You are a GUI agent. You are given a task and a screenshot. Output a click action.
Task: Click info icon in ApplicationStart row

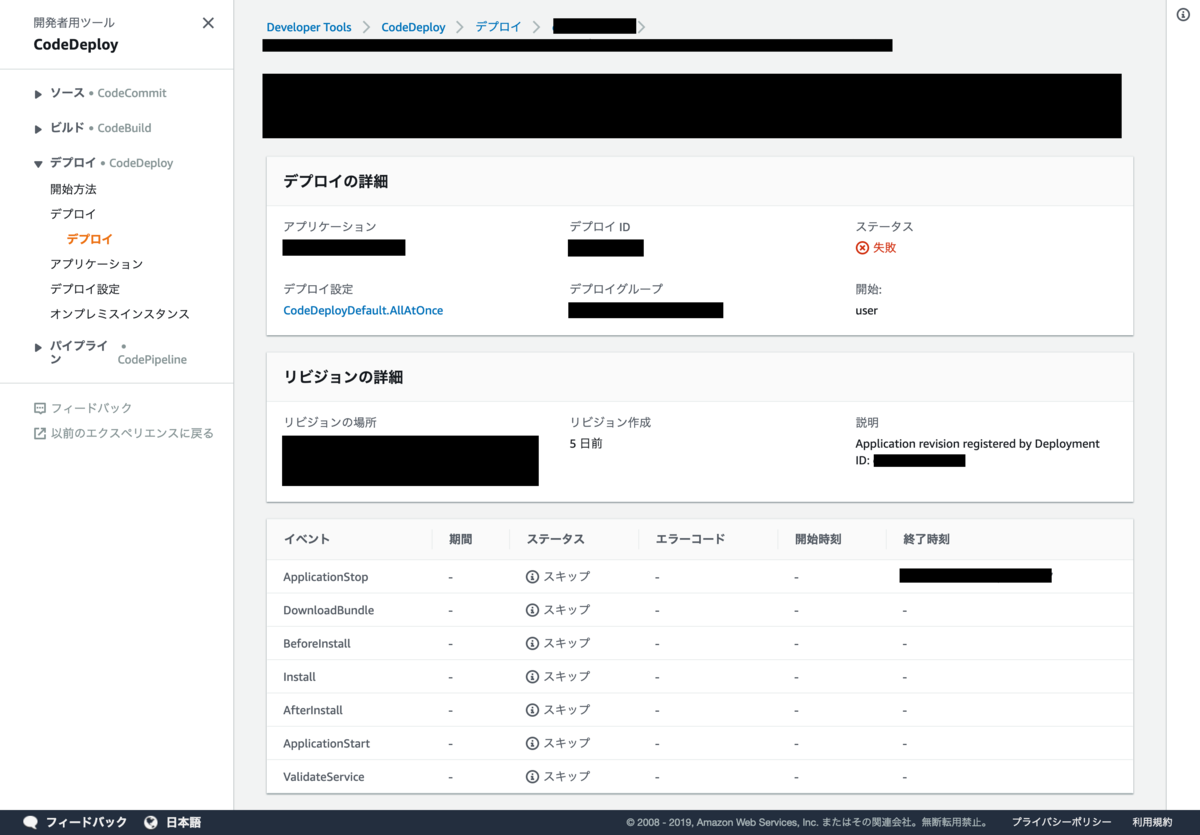532,743
